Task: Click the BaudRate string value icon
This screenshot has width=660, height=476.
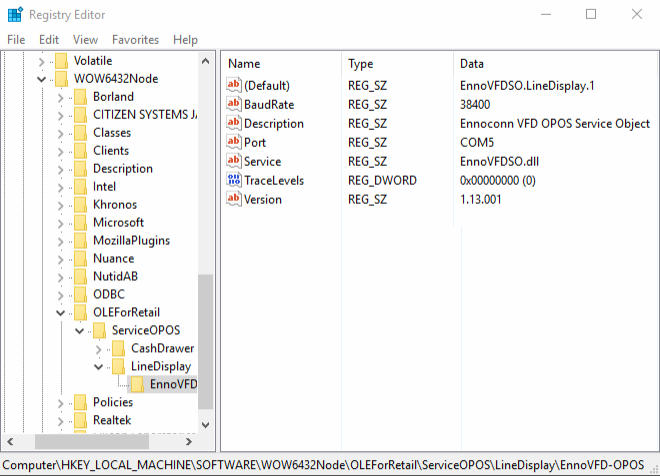Action: [235, 105]
